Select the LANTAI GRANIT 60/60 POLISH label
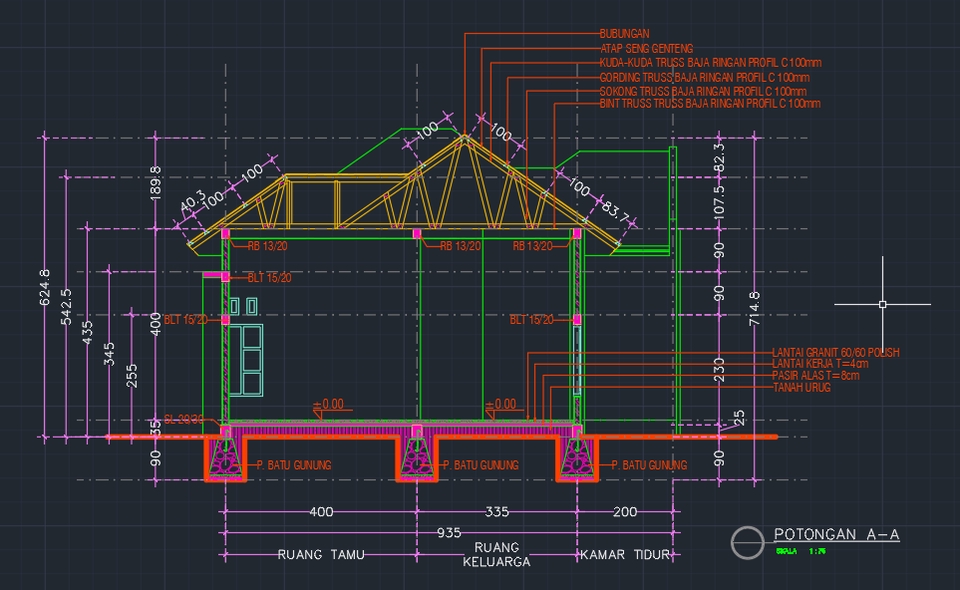 pos(834,351)
